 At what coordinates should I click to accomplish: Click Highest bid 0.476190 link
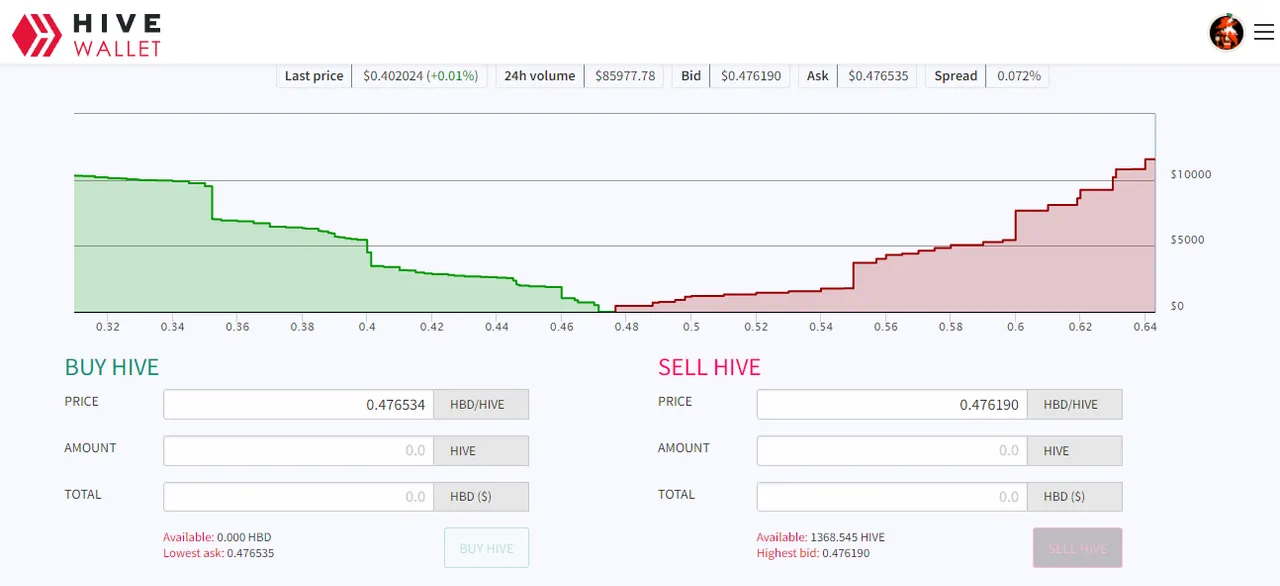click(813, 553)
